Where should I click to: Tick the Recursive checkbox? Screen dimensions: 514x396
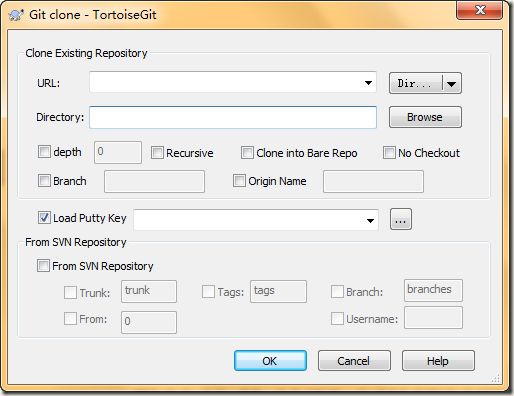tap(157, 153)
